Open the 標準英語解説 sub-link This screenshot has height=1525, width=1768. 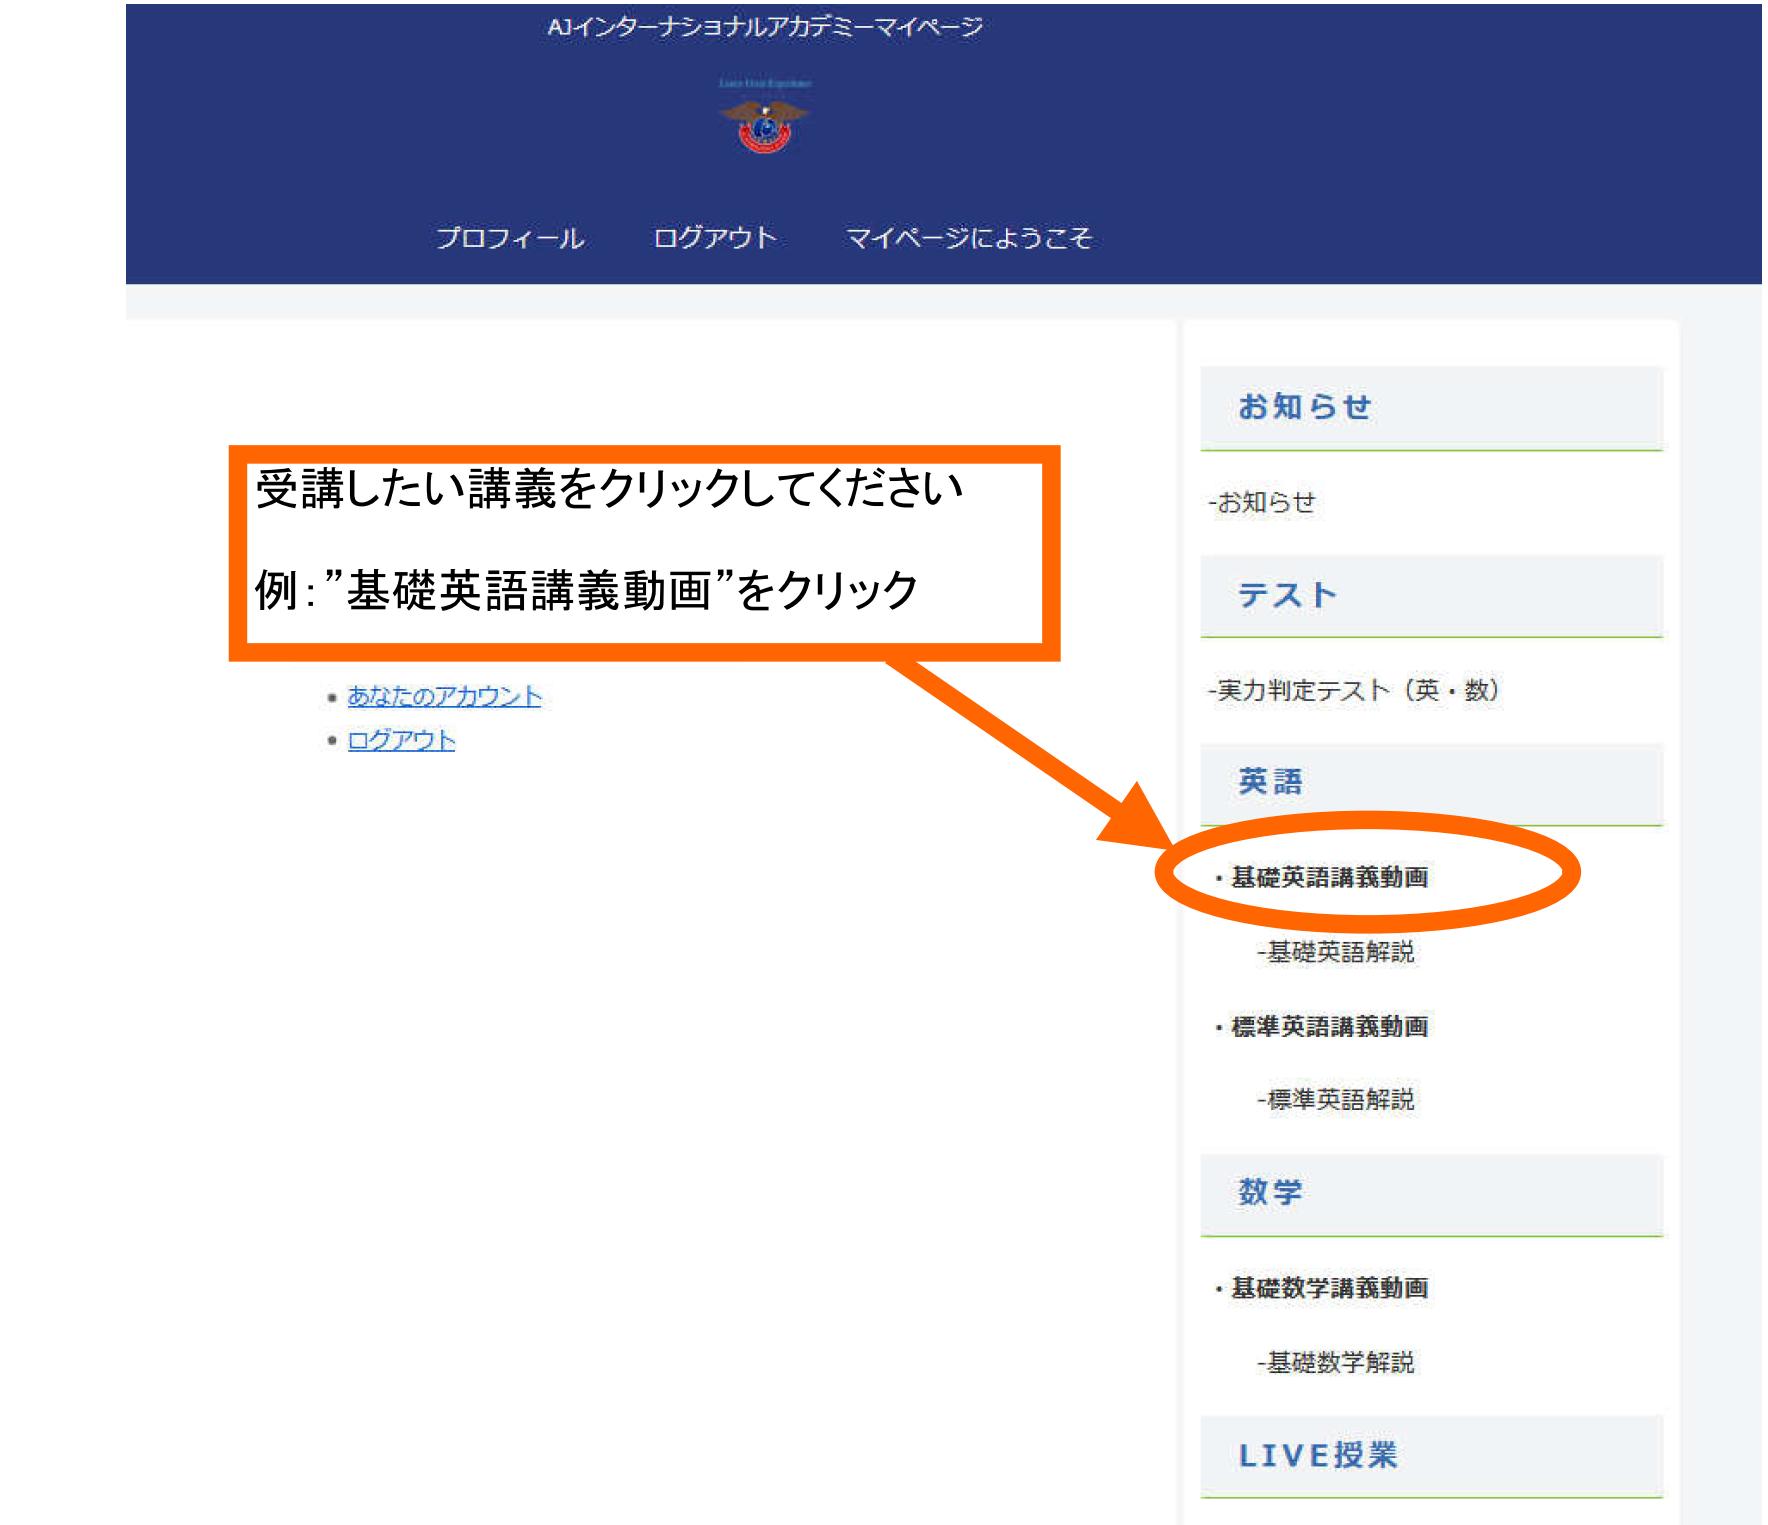pos(1336,1100)
